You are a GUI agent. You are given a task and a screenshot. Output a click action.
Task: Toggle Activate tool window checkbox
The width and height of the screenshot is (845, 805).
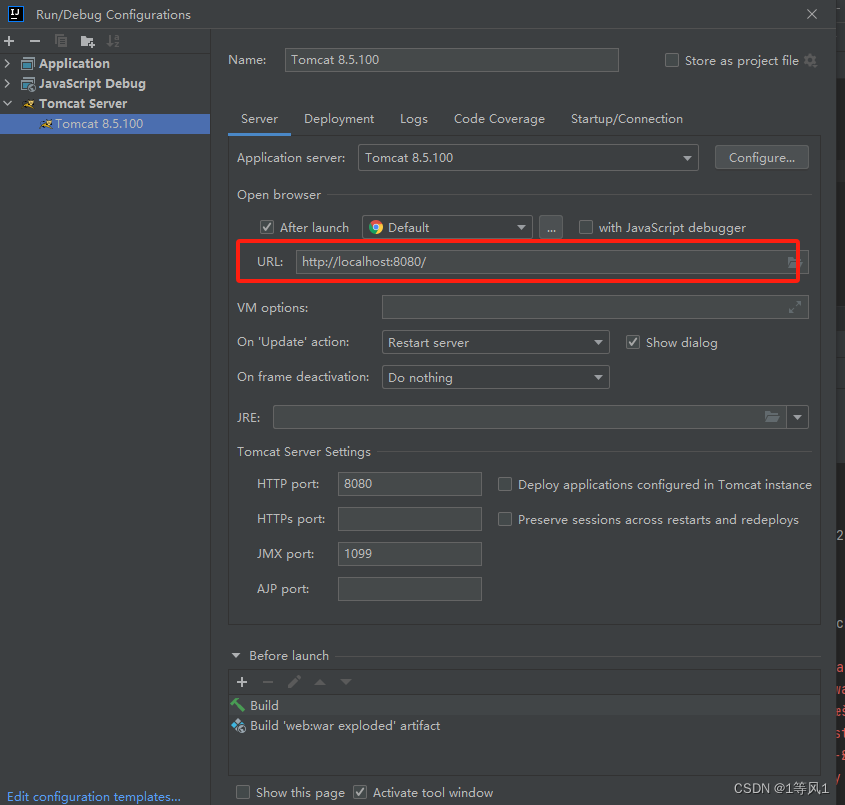pos(360,792)
